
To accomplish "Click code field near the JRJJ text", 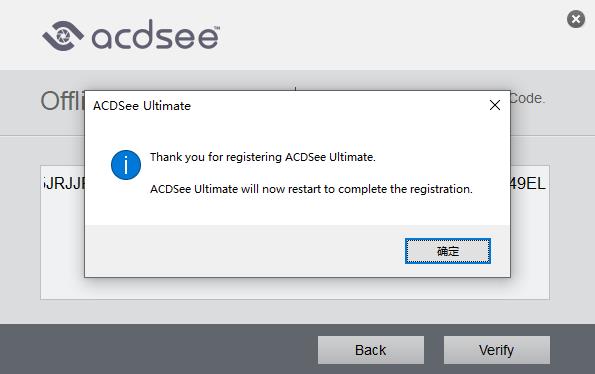I will (x=63, y=184).
